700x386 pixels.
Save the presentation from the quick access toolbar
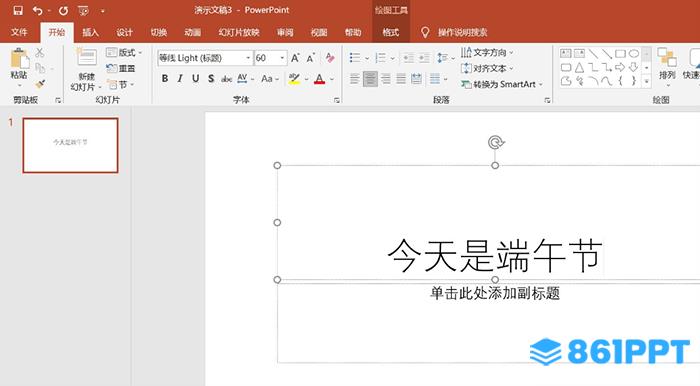coord(18,10)
